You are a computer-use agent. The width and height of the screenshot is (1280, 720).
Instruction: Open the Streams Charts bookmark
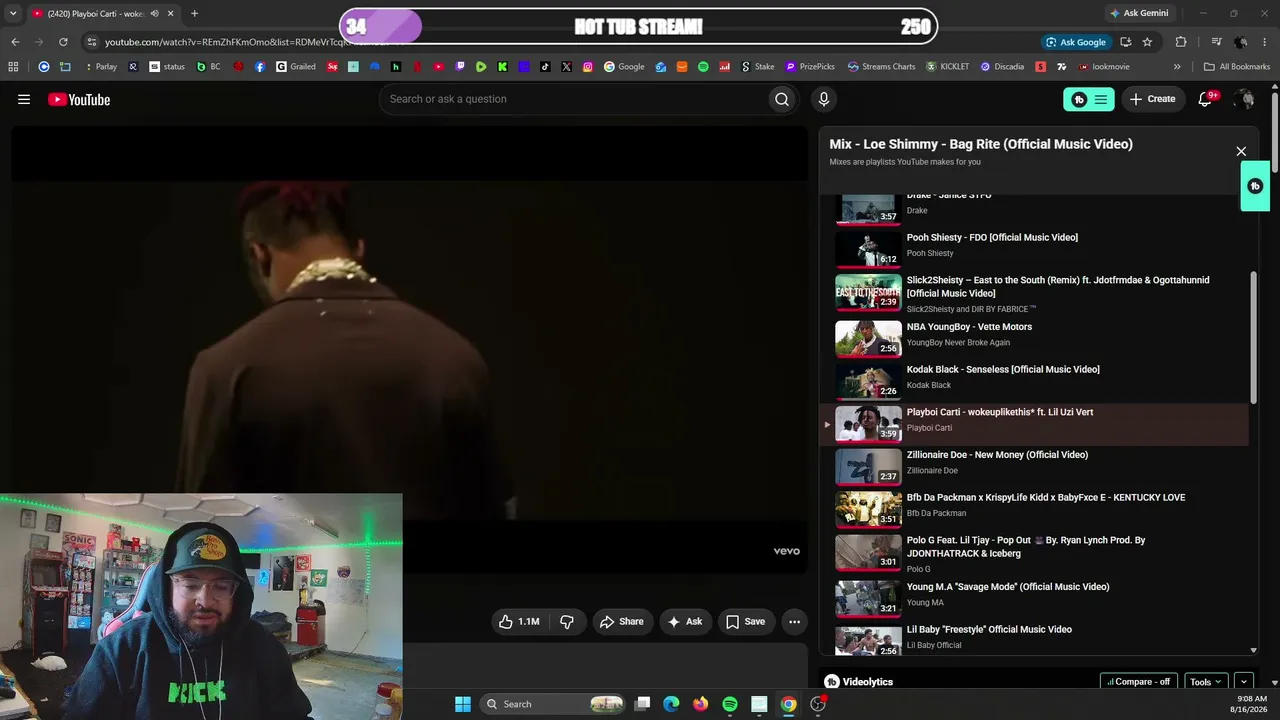pos(881,67)
